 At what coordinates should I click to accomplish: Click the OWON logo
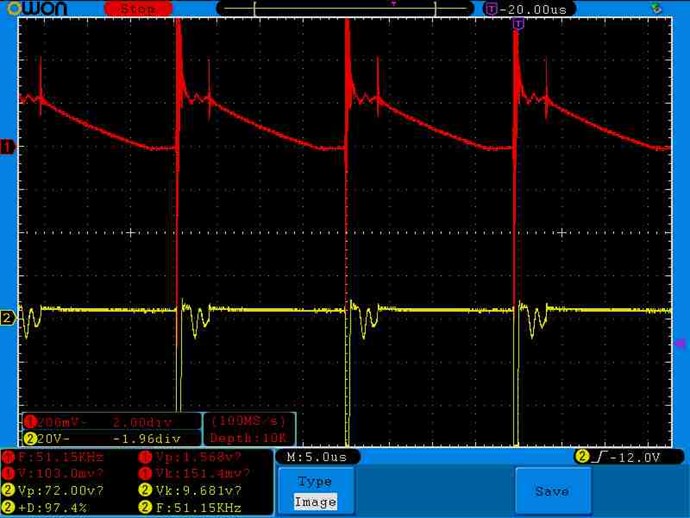click(x=37, y=8)
